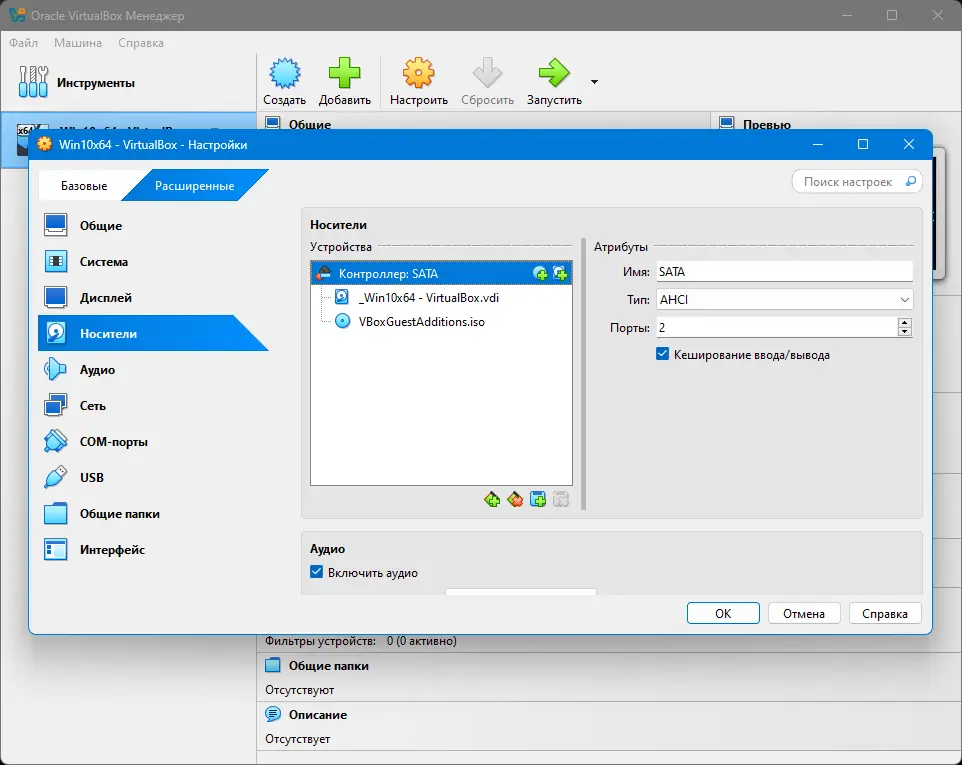Click the Порты field showing 2
962x765 pixels.
[777, 328]
